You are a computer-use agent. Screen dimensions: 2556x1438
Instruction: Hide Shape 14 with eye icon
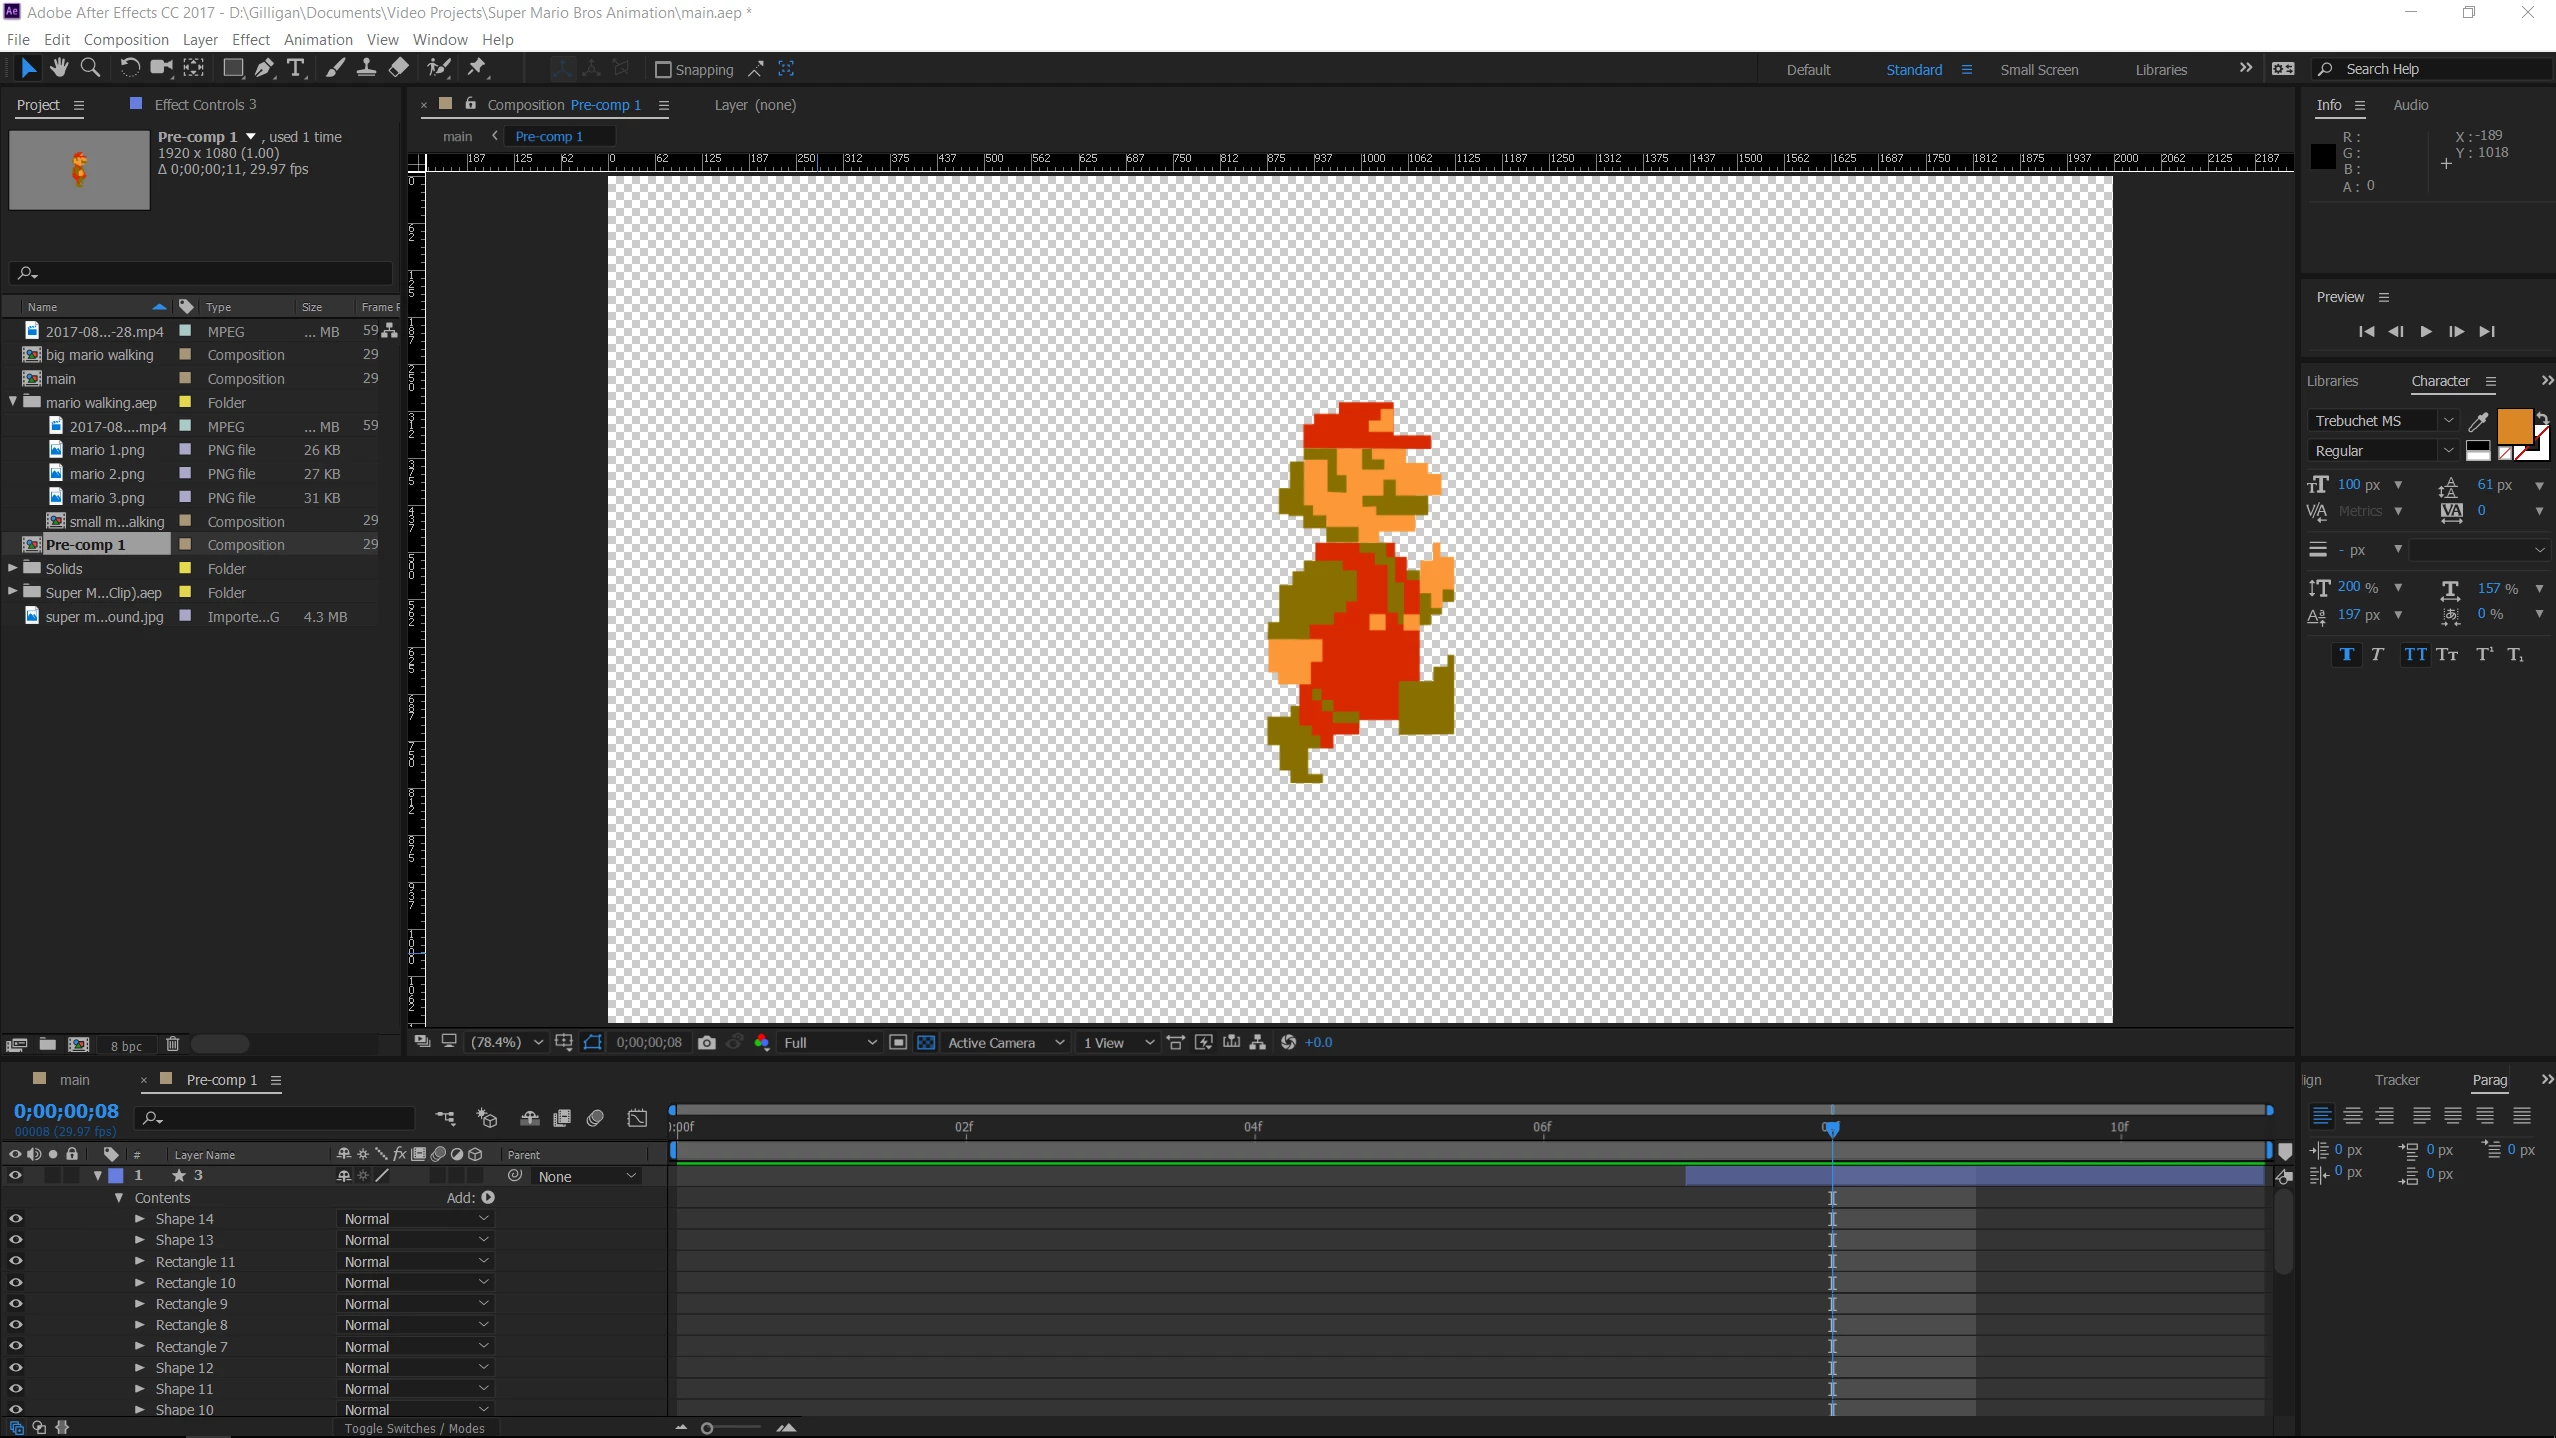click(x=15, y=1219)
